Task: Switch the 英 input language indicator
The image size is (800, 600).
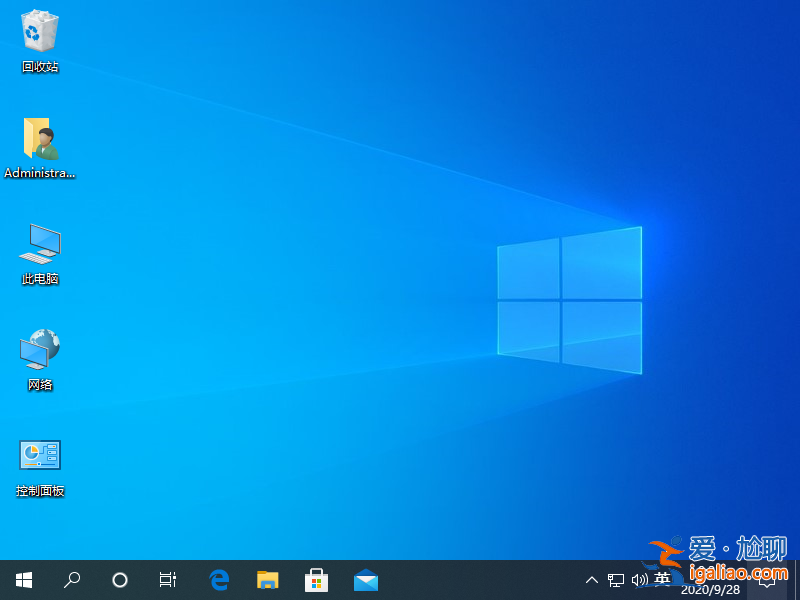Action: (662, 580)
